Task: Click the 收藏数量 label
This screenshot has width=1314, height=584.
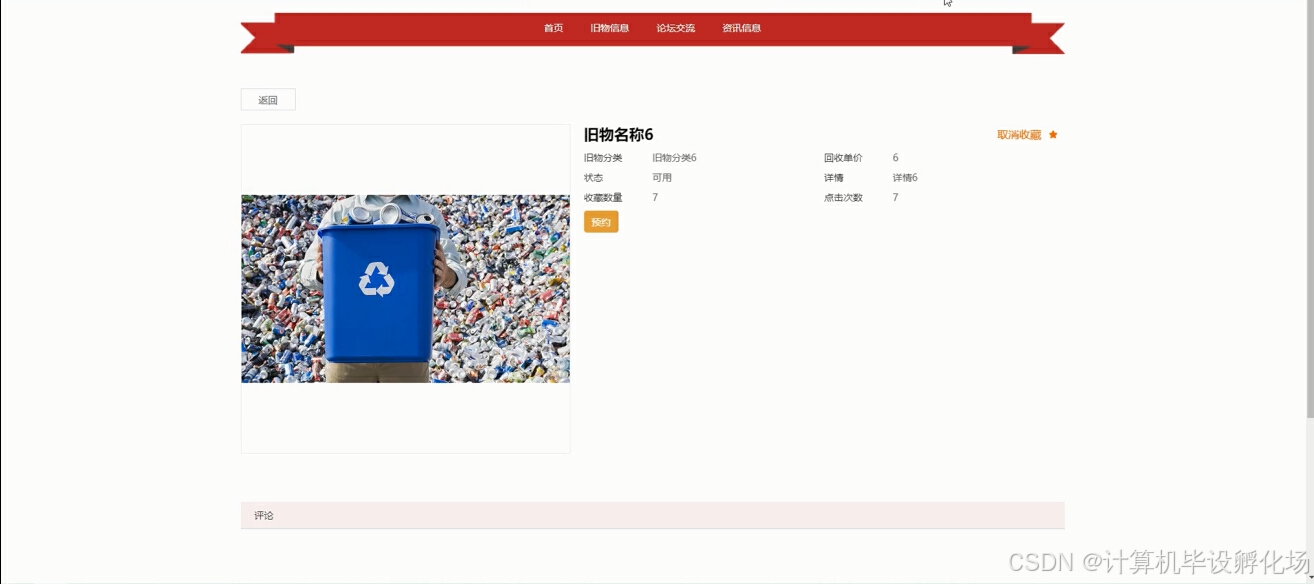Action: (603, 198)
